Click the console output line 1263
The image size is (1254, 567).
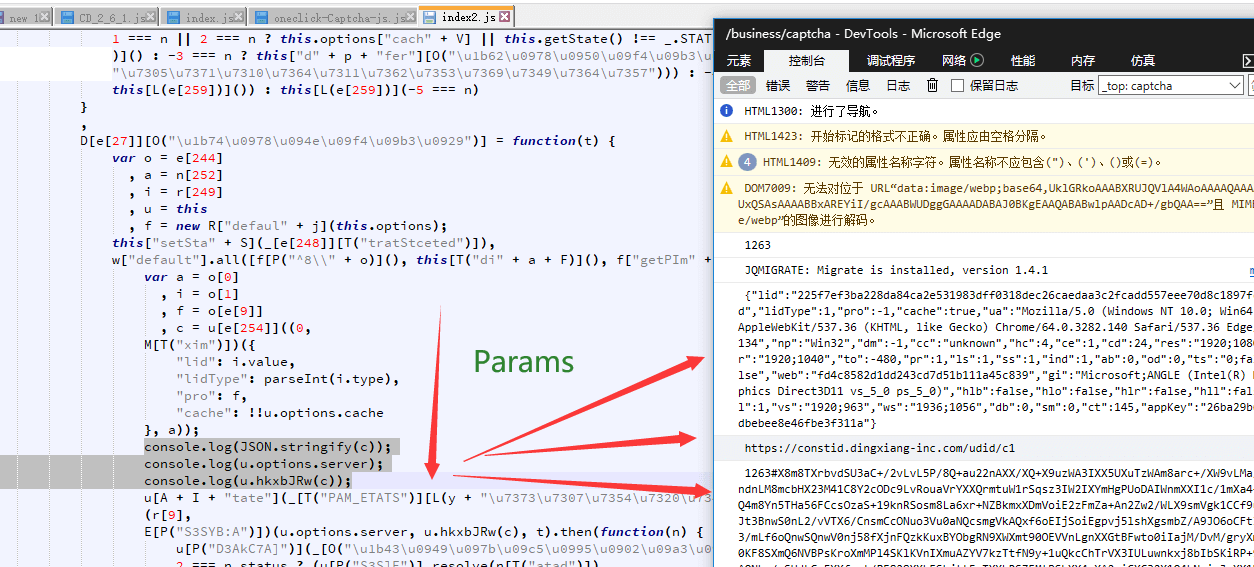758,245
